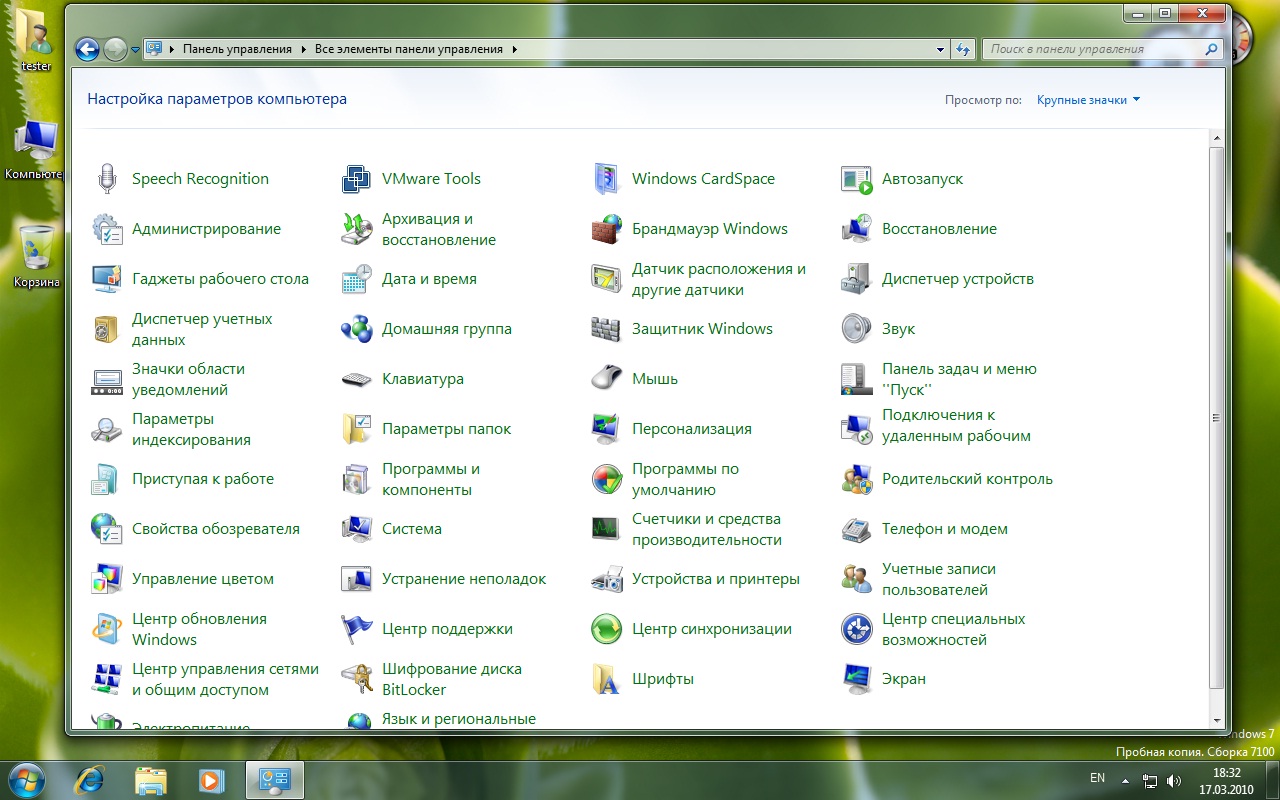This screenshot has height=800, width=1280.
Task: Click the Панель управления breadcrumb
Action: (x=237, y=49)
